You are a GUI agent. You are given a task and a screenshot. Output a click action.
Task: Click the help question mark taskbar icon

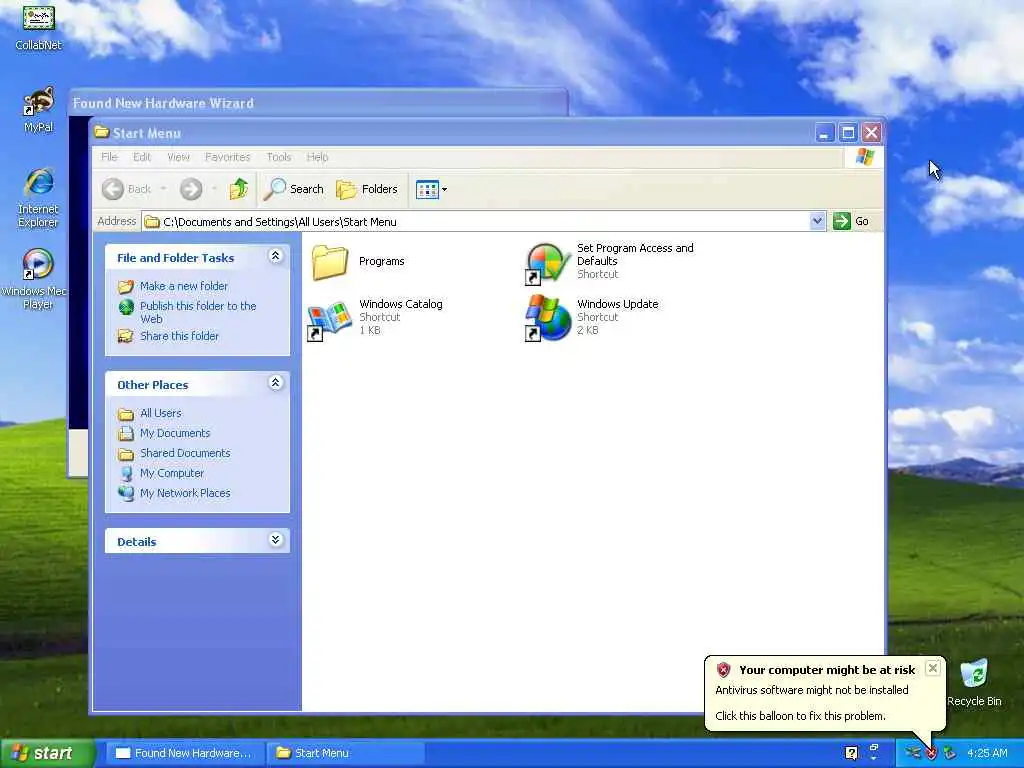pos(851,753)
